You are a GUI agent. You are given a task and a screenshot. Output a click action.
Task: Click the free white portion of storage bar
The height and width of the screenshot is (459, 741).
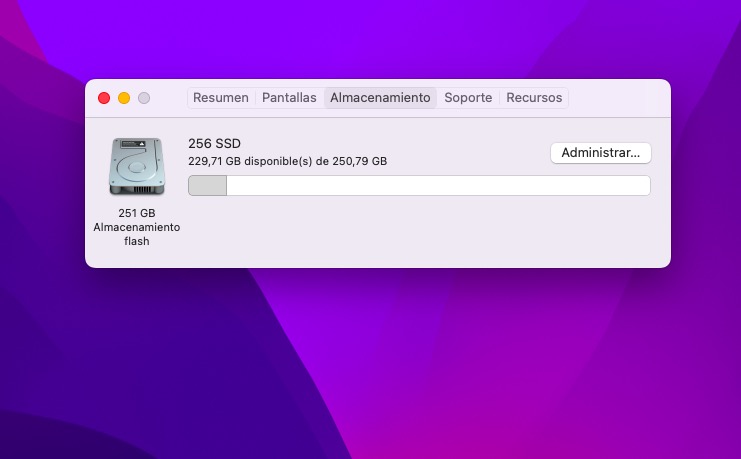(x=438, y=186)
